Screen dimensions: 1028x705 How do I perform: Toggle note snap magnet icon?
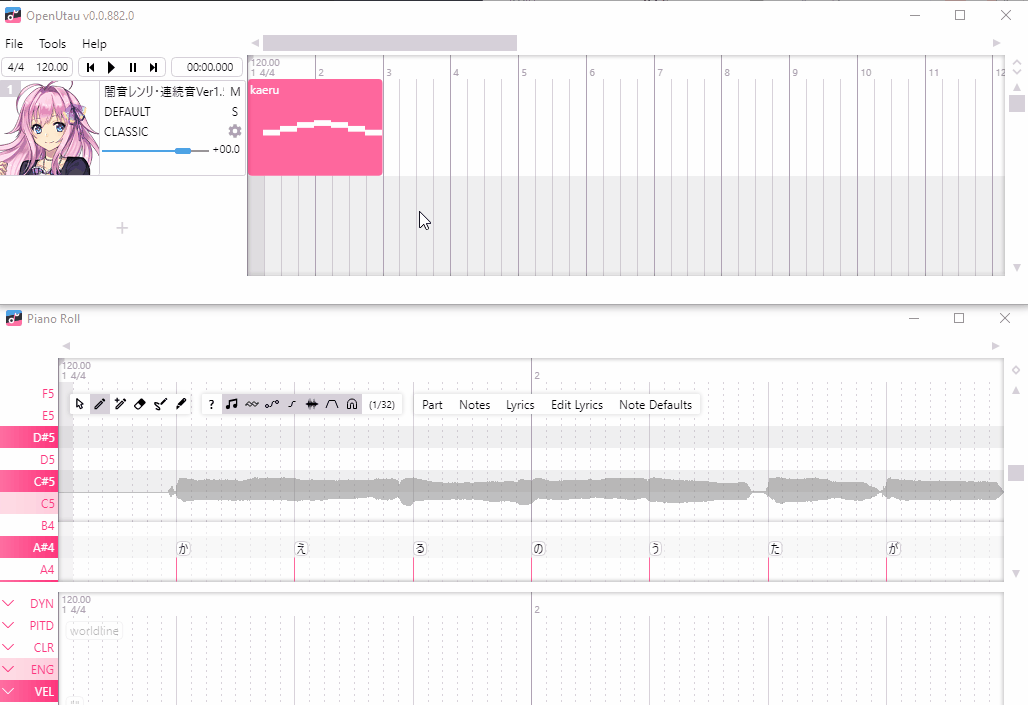[x=352, y=404]
